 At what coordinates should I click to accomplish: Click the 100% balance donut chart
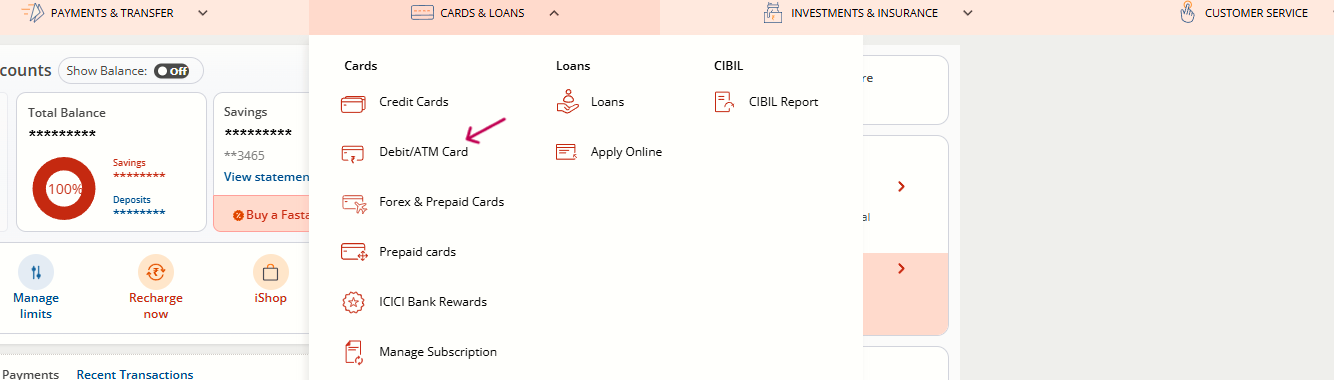coord(64,189)
